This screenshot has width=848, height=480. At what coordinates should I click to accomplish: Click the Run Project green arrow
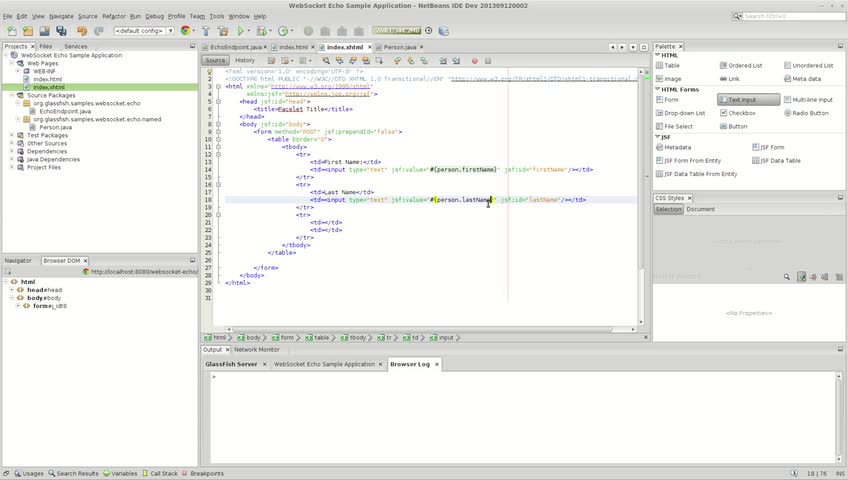241,31
